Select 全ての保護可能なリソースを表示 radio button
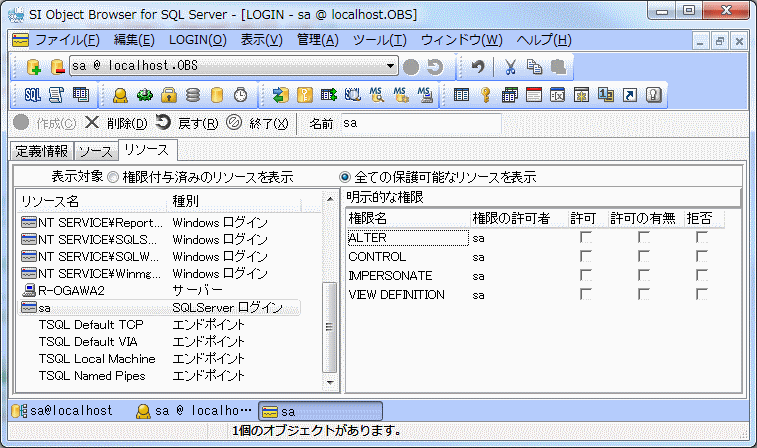The image size is (757, 448). [345, 177]
